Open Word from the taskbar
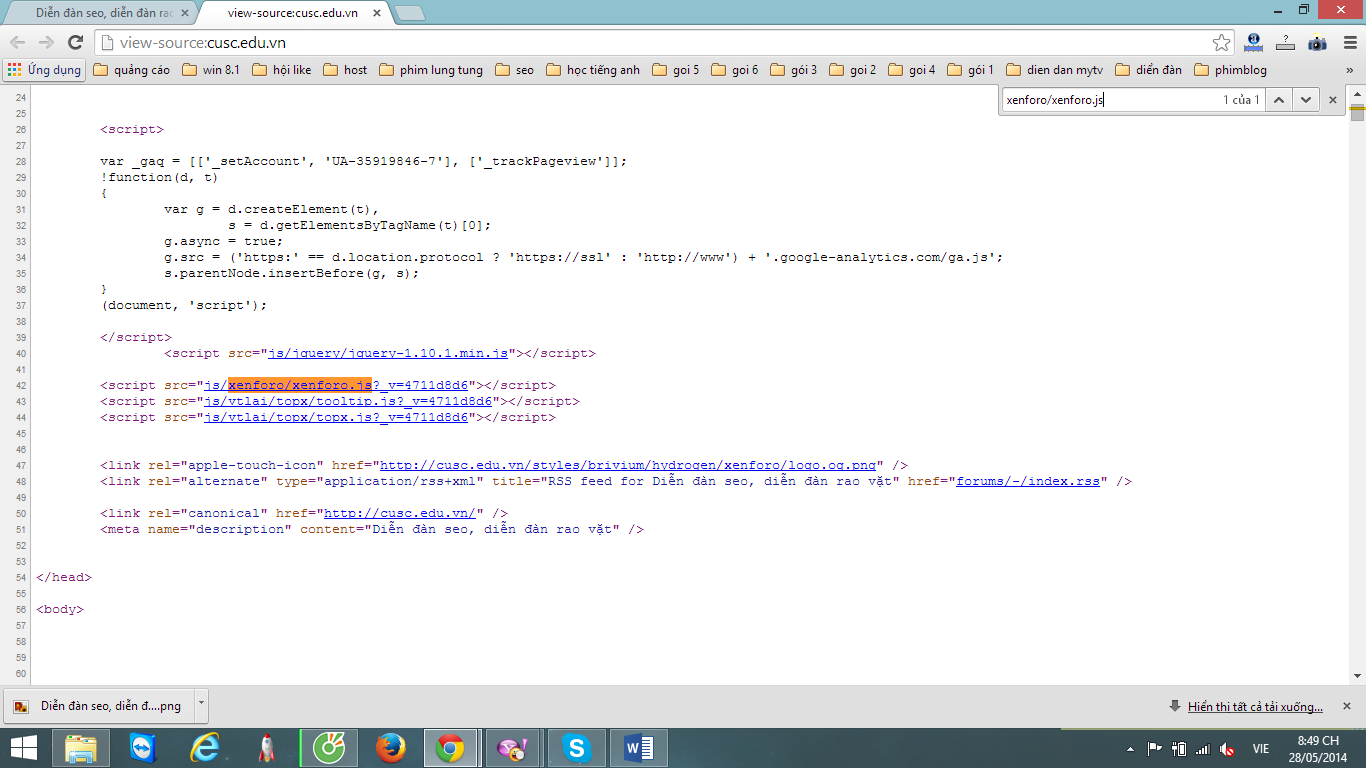1366x768 pixels. pyautogui.click(x=638, y=747)
